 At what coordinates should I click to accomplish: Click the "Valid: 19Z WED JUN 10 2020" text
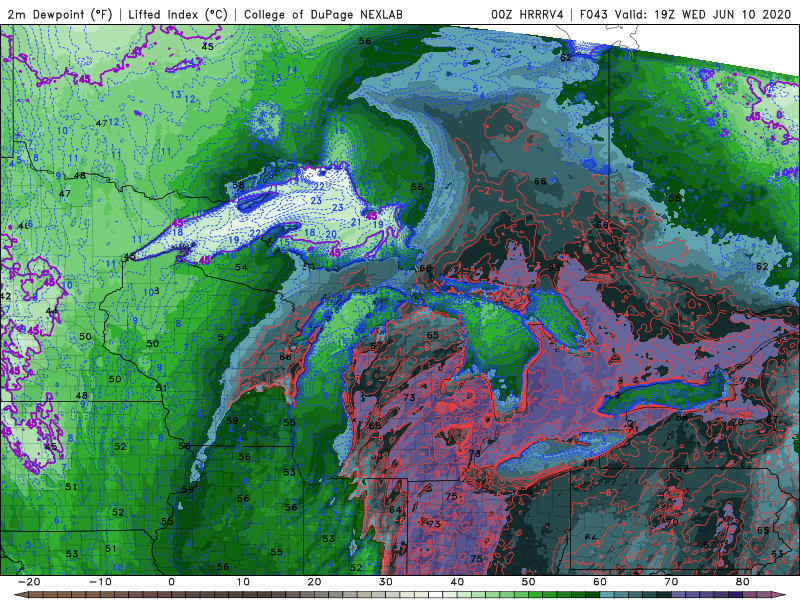click(703, 14)
